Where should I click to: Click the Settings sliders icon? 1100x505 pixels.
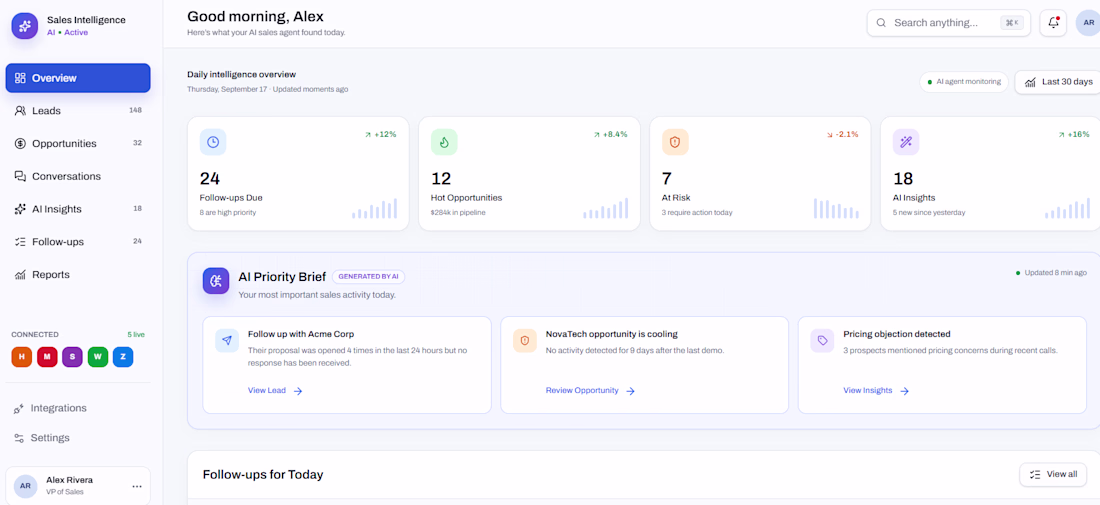click(20, 438)
